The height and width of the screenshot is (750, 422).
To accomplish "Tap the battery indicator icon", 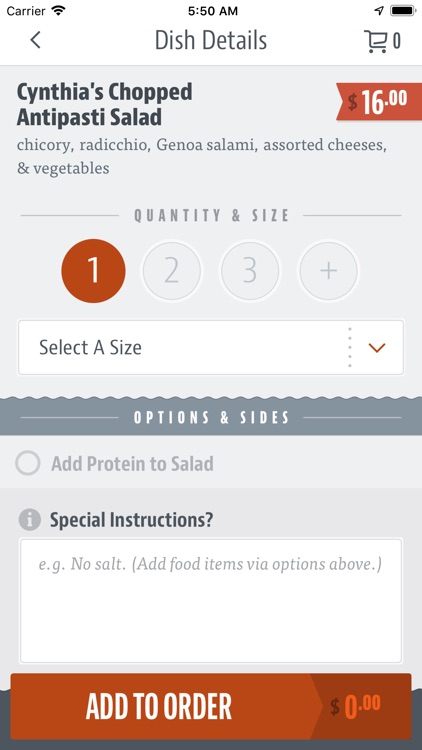I will tap(402, 11).
